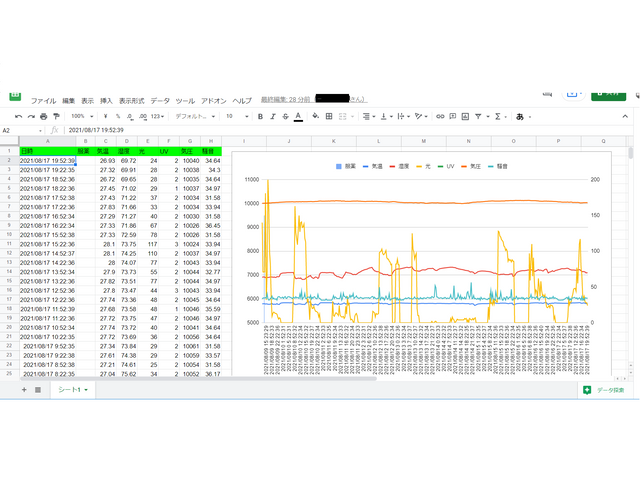Open the ファイル menu

tap(43, 101)
